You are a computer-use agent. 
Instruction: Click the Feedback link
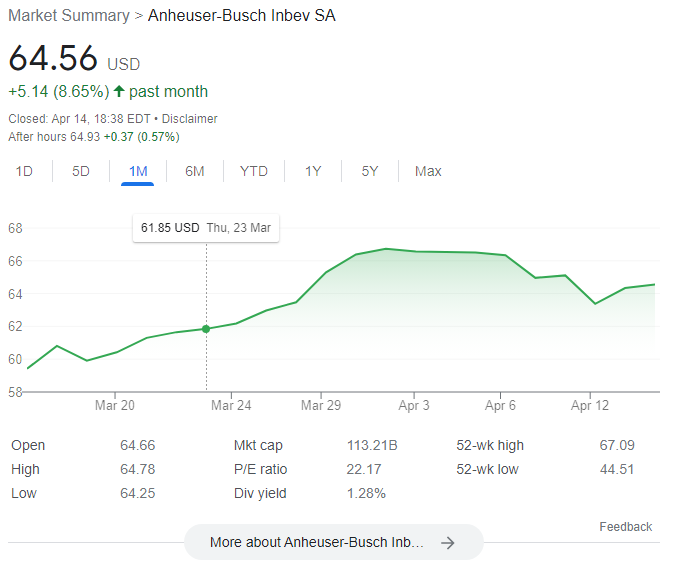(x=625, y=527)
